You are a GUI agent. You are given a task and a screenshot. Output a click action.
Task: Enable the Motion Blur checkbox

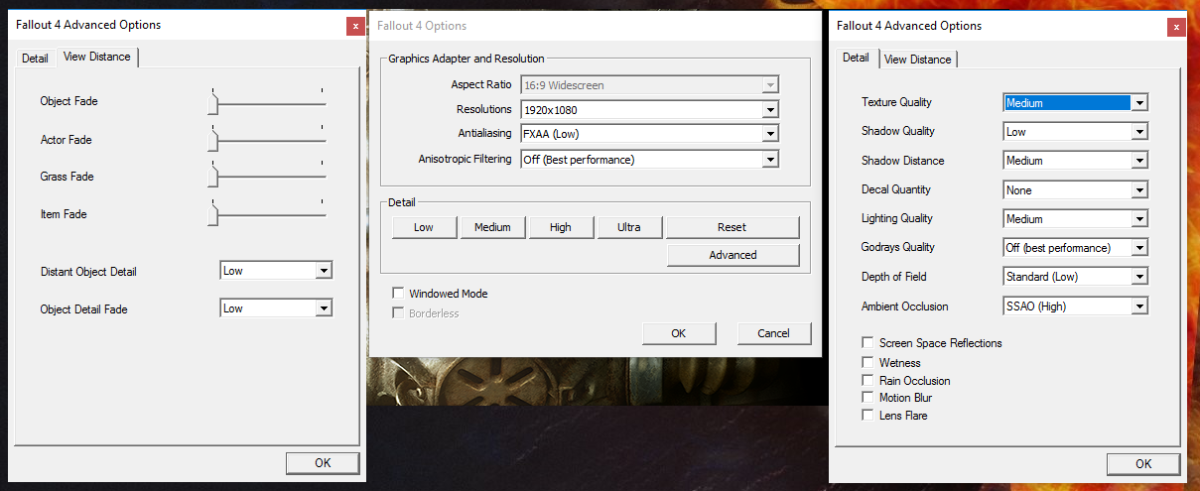point(868,398)
